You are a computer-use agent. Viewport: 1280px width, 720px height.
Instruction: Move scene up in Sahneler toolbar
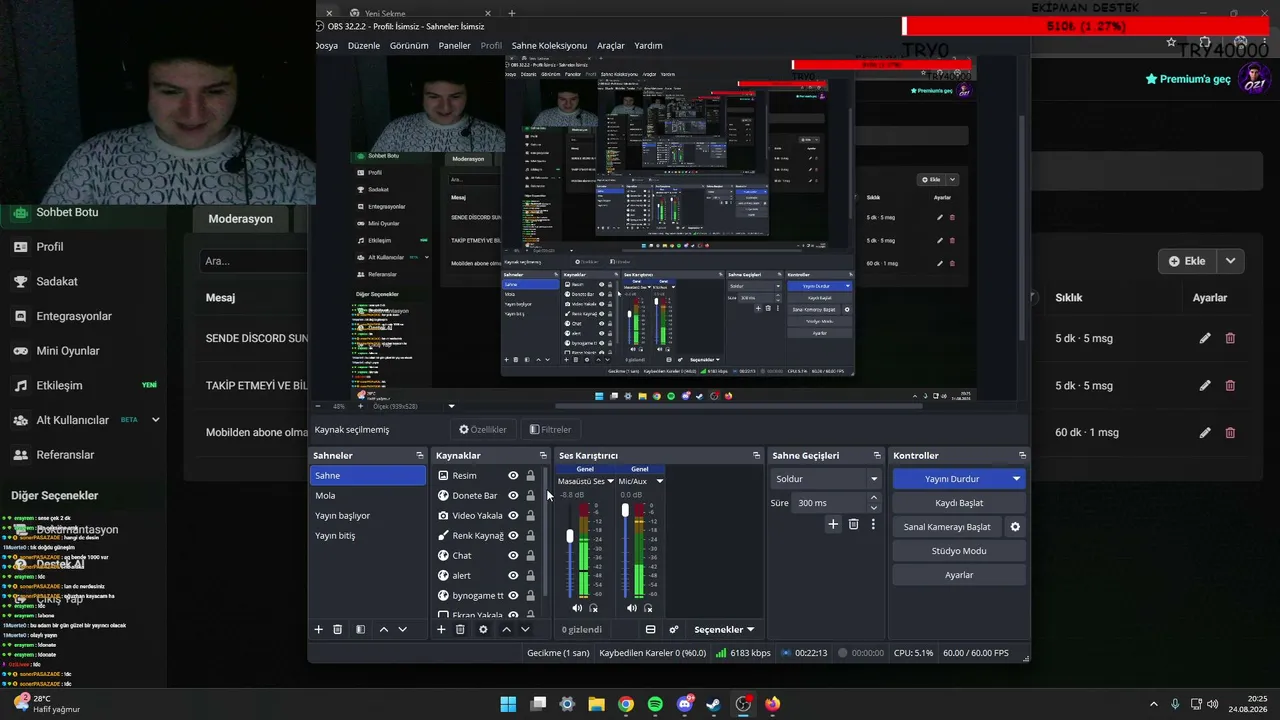(x=384, y=629)
